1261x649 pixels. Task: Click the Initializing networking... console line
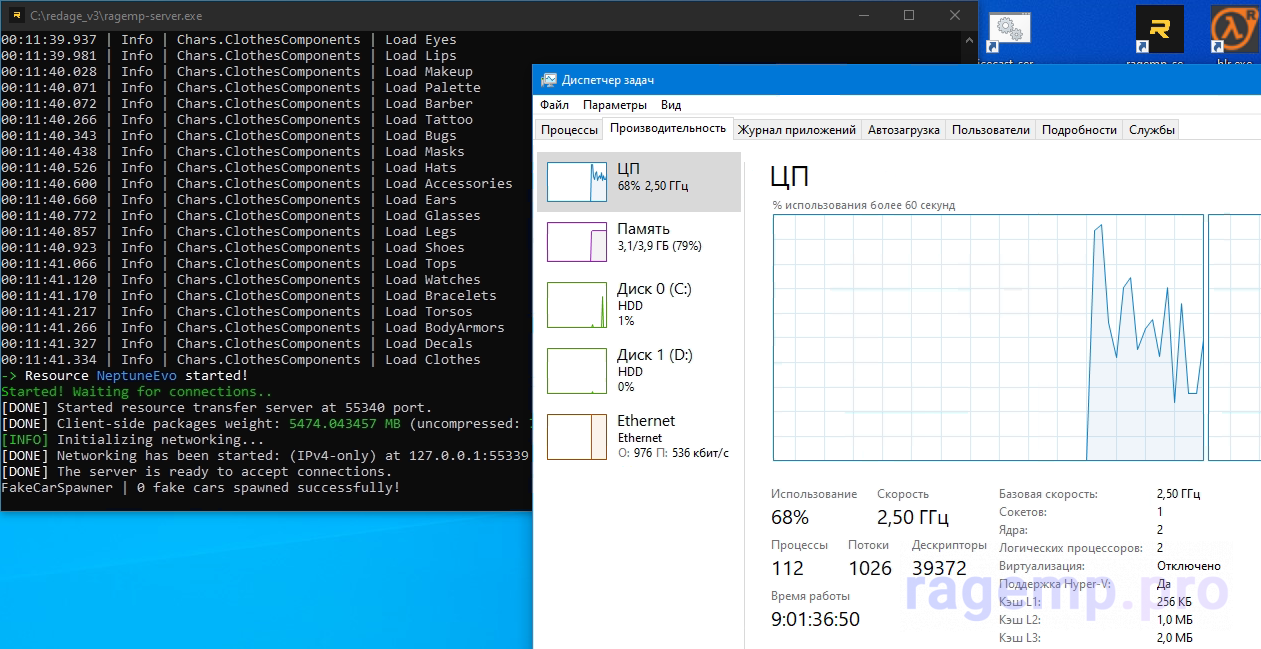[x=133, y=439]
